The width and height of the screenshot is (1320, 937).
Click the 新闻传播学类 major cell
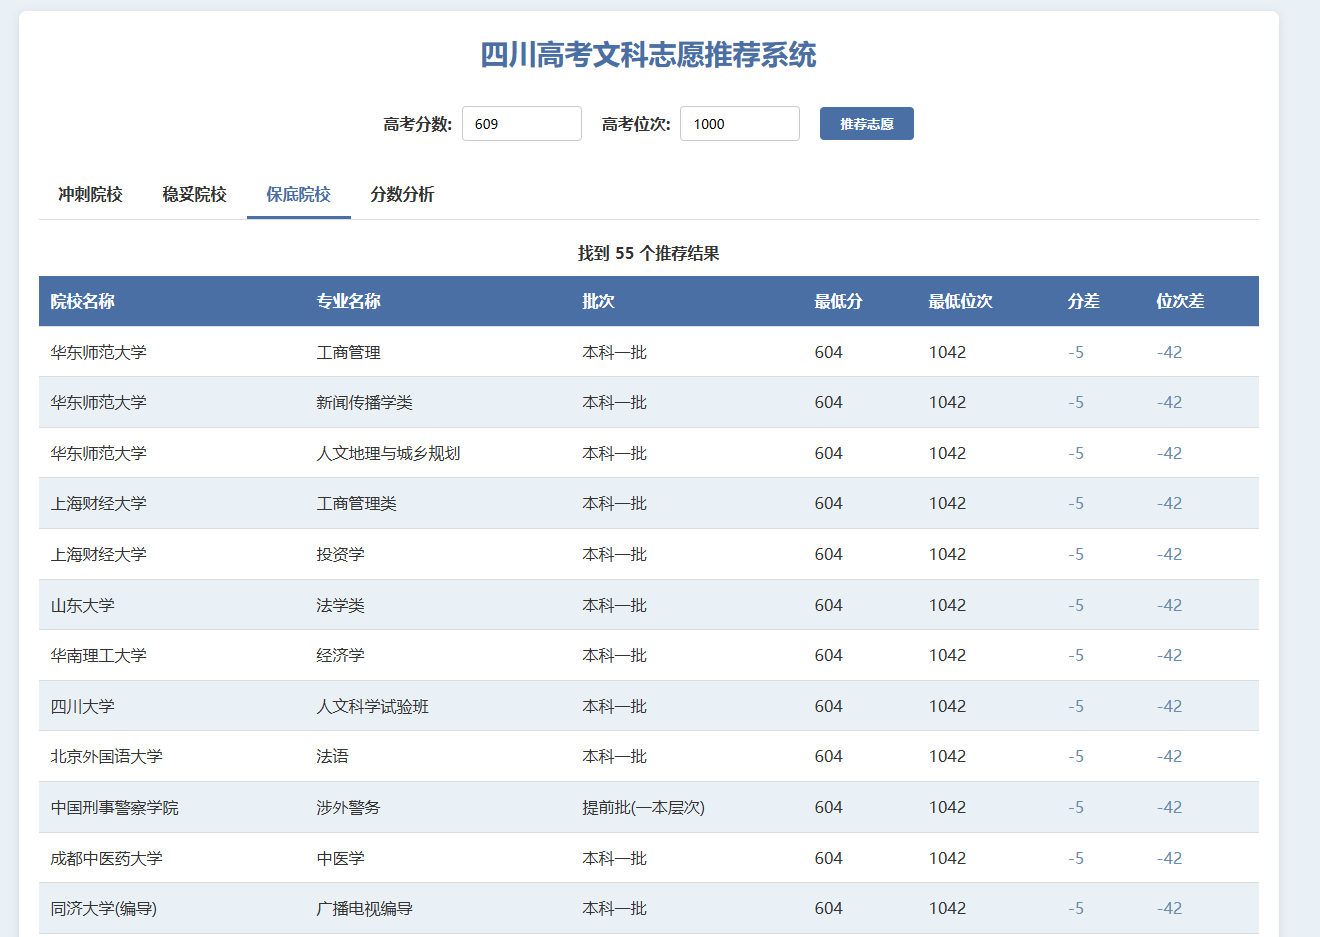pyautogui.click(x=365, y=402)
